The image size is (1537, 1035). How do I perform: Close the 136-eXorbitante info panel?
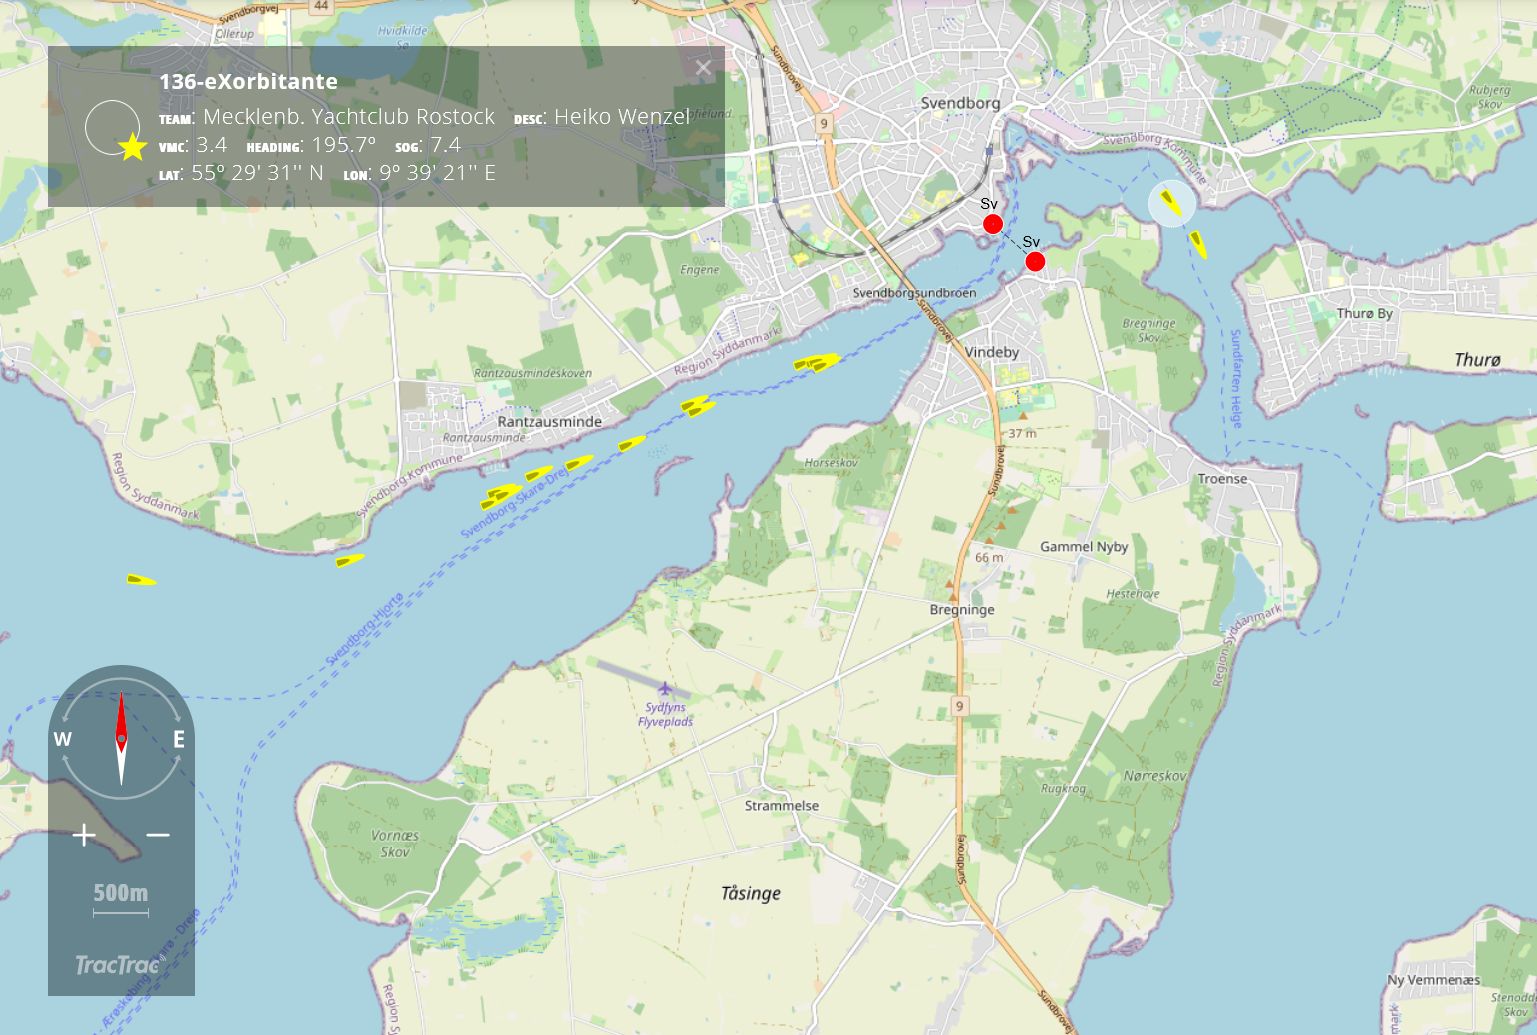(703, 68)
